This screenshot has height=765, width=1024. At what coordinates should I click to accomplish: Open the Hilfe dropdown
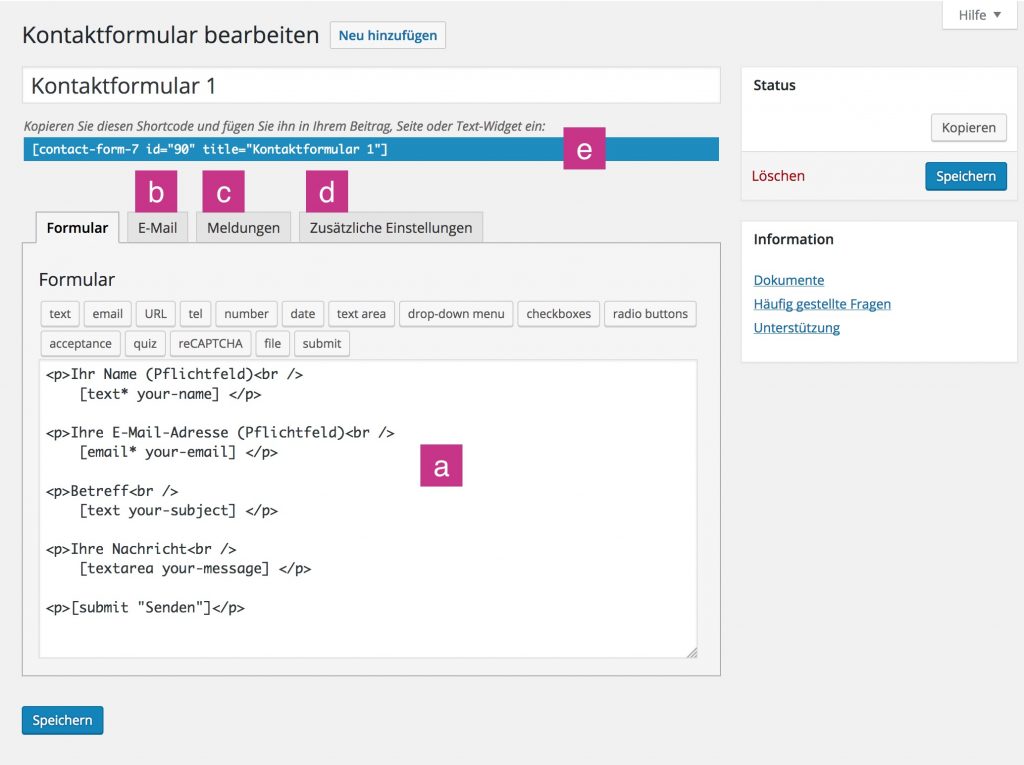pos(978,15)
